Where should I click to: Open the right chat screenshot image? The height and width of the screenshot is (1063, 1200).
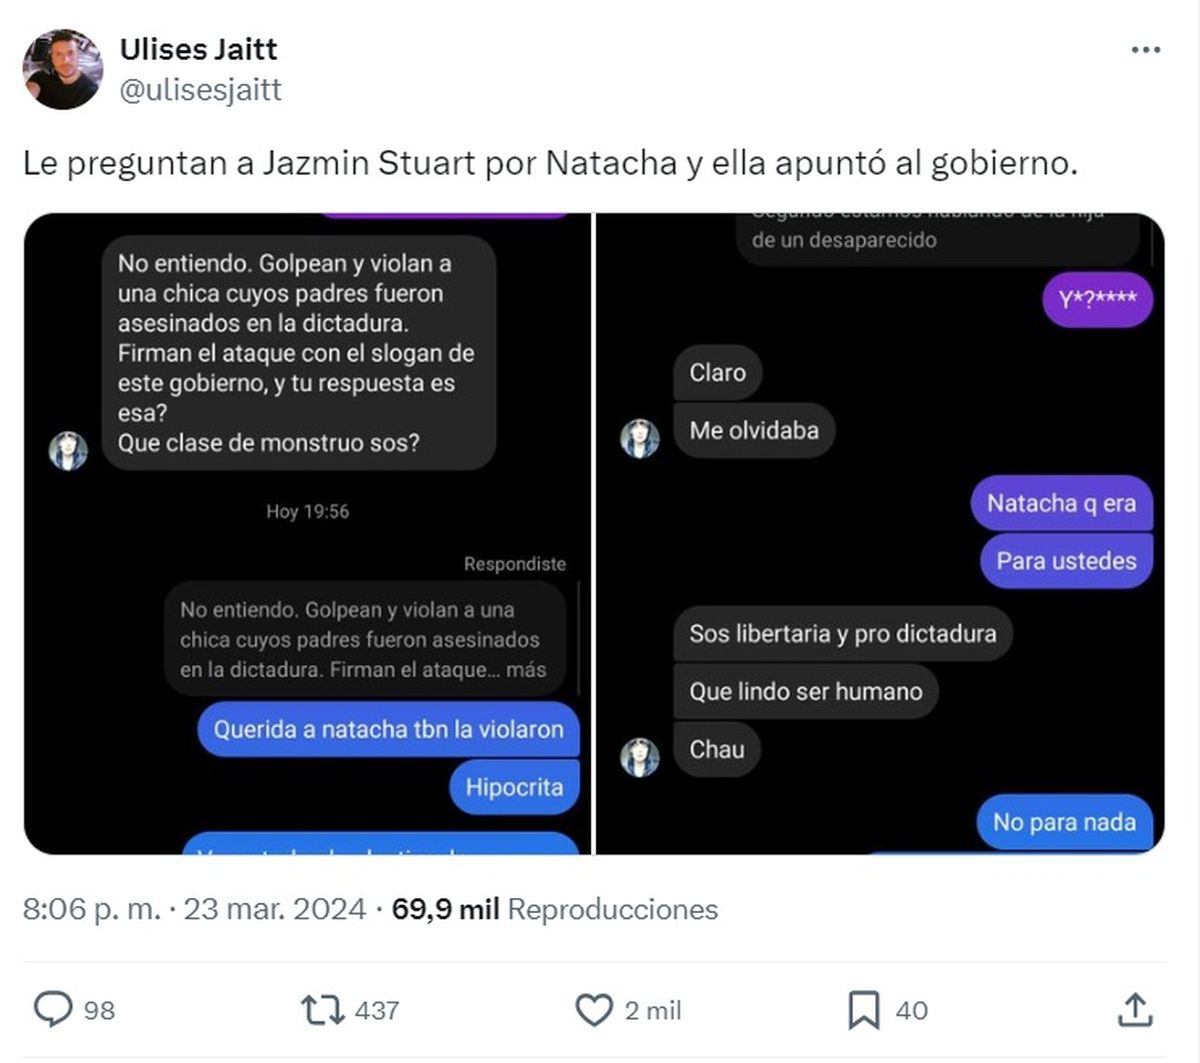point(881,534)
